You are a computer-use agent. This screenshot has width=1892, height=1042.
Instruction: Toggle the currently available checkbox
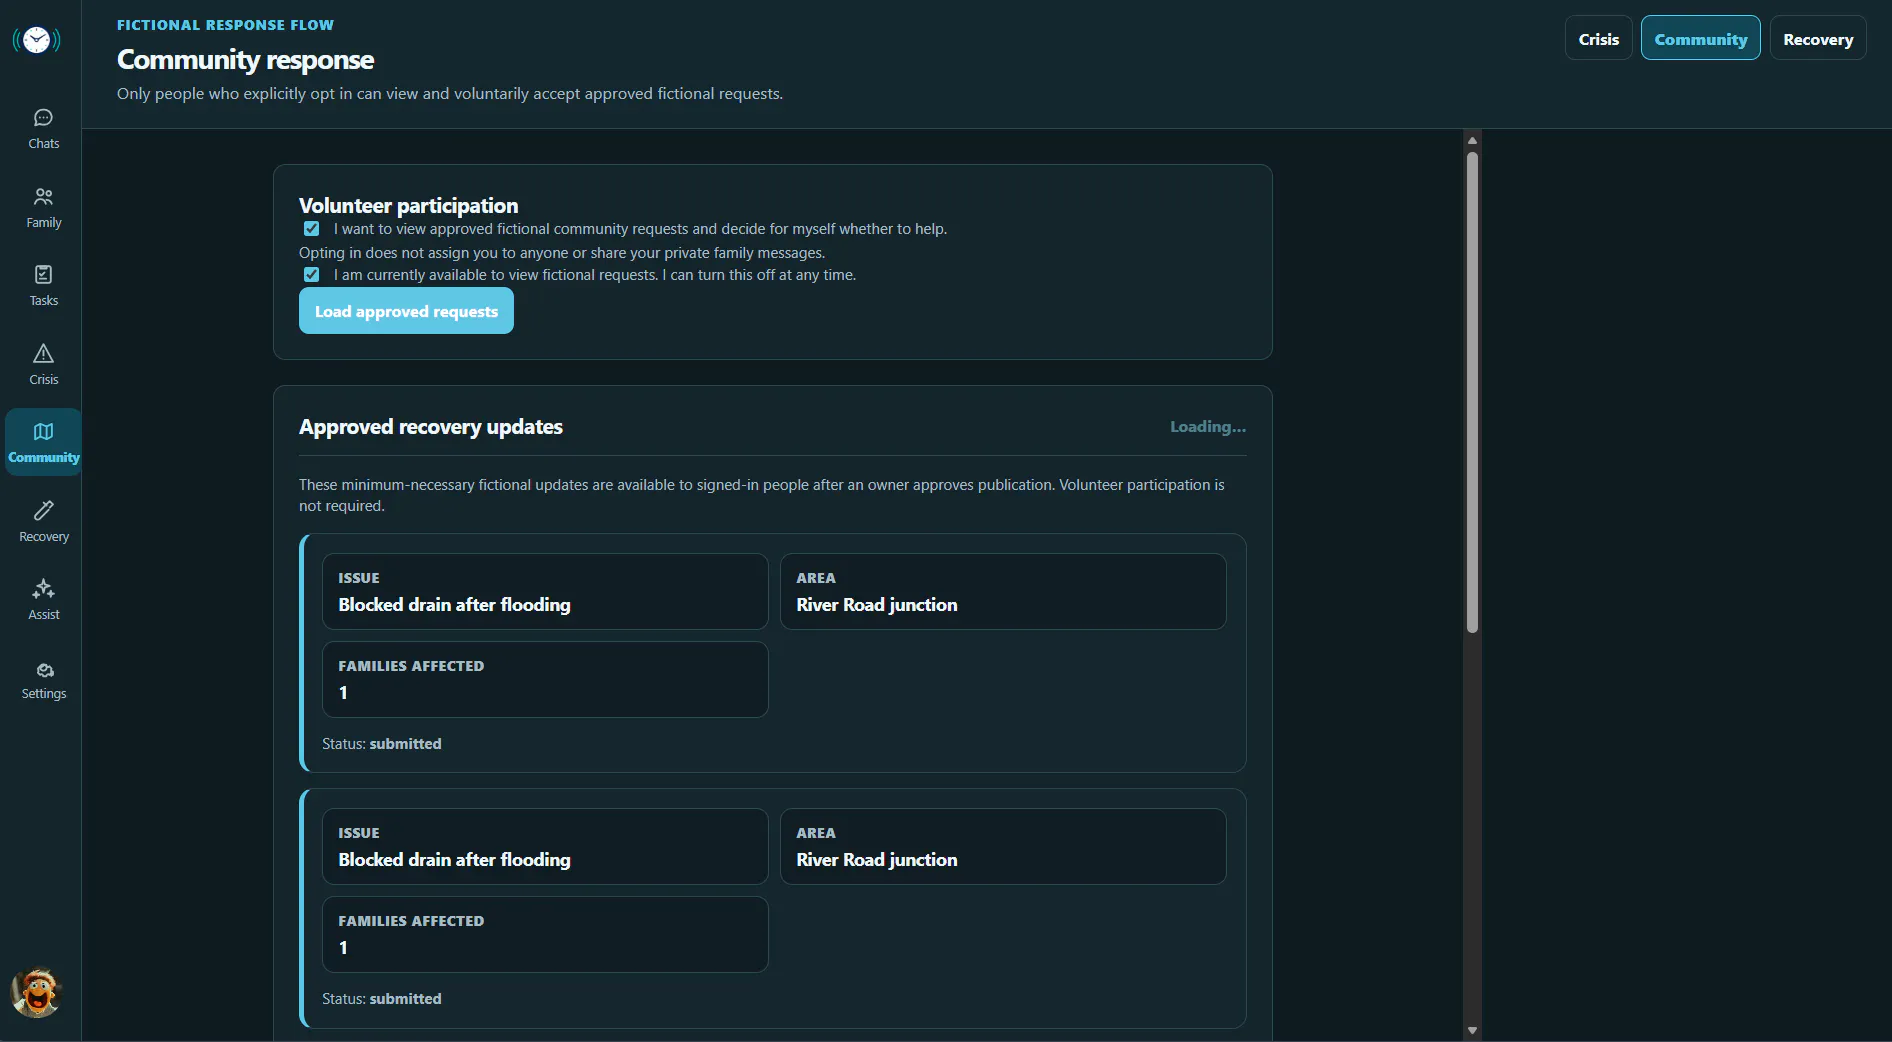tap(312, 275)
